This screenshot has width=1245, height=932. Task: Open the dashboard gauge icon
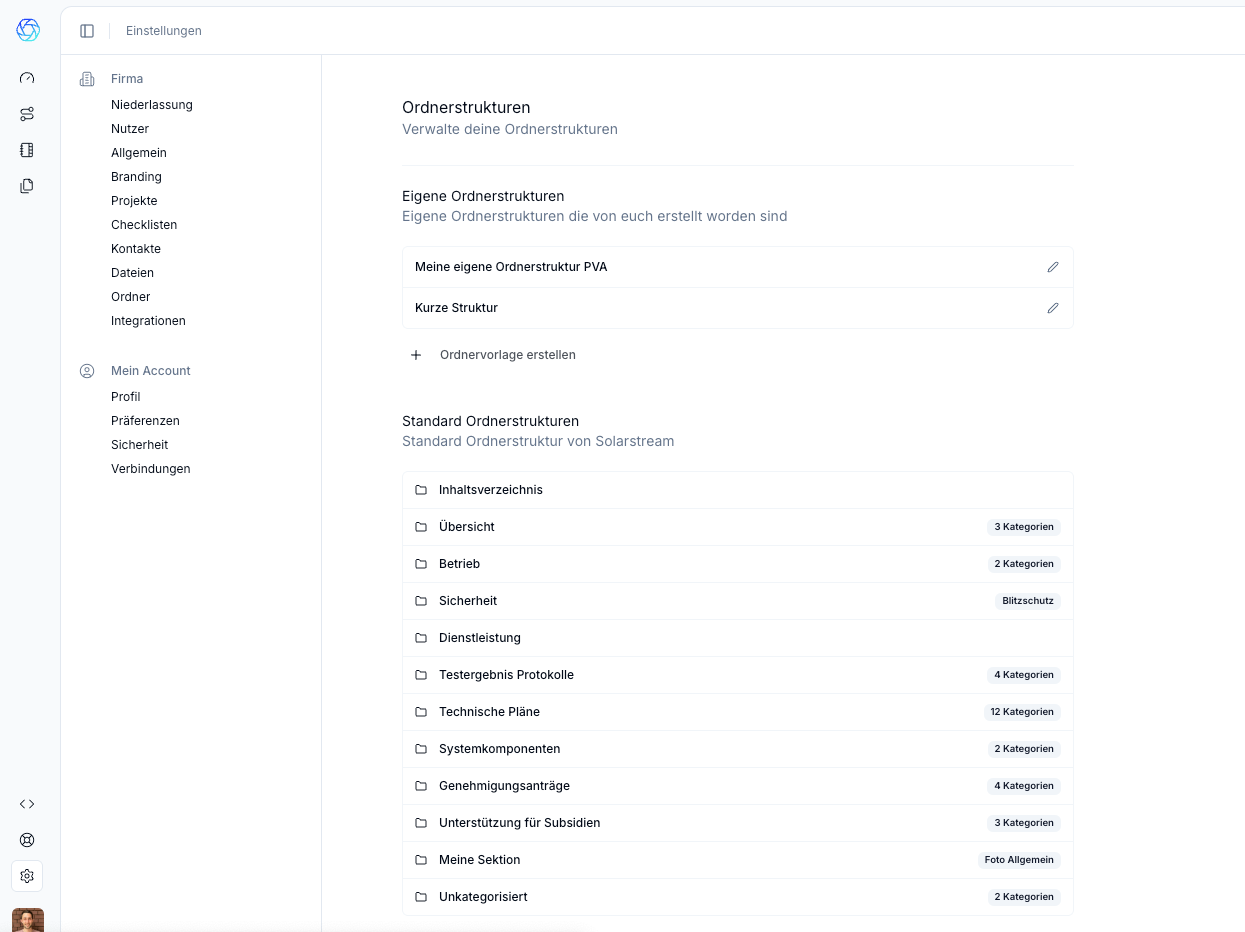point(27,78)
